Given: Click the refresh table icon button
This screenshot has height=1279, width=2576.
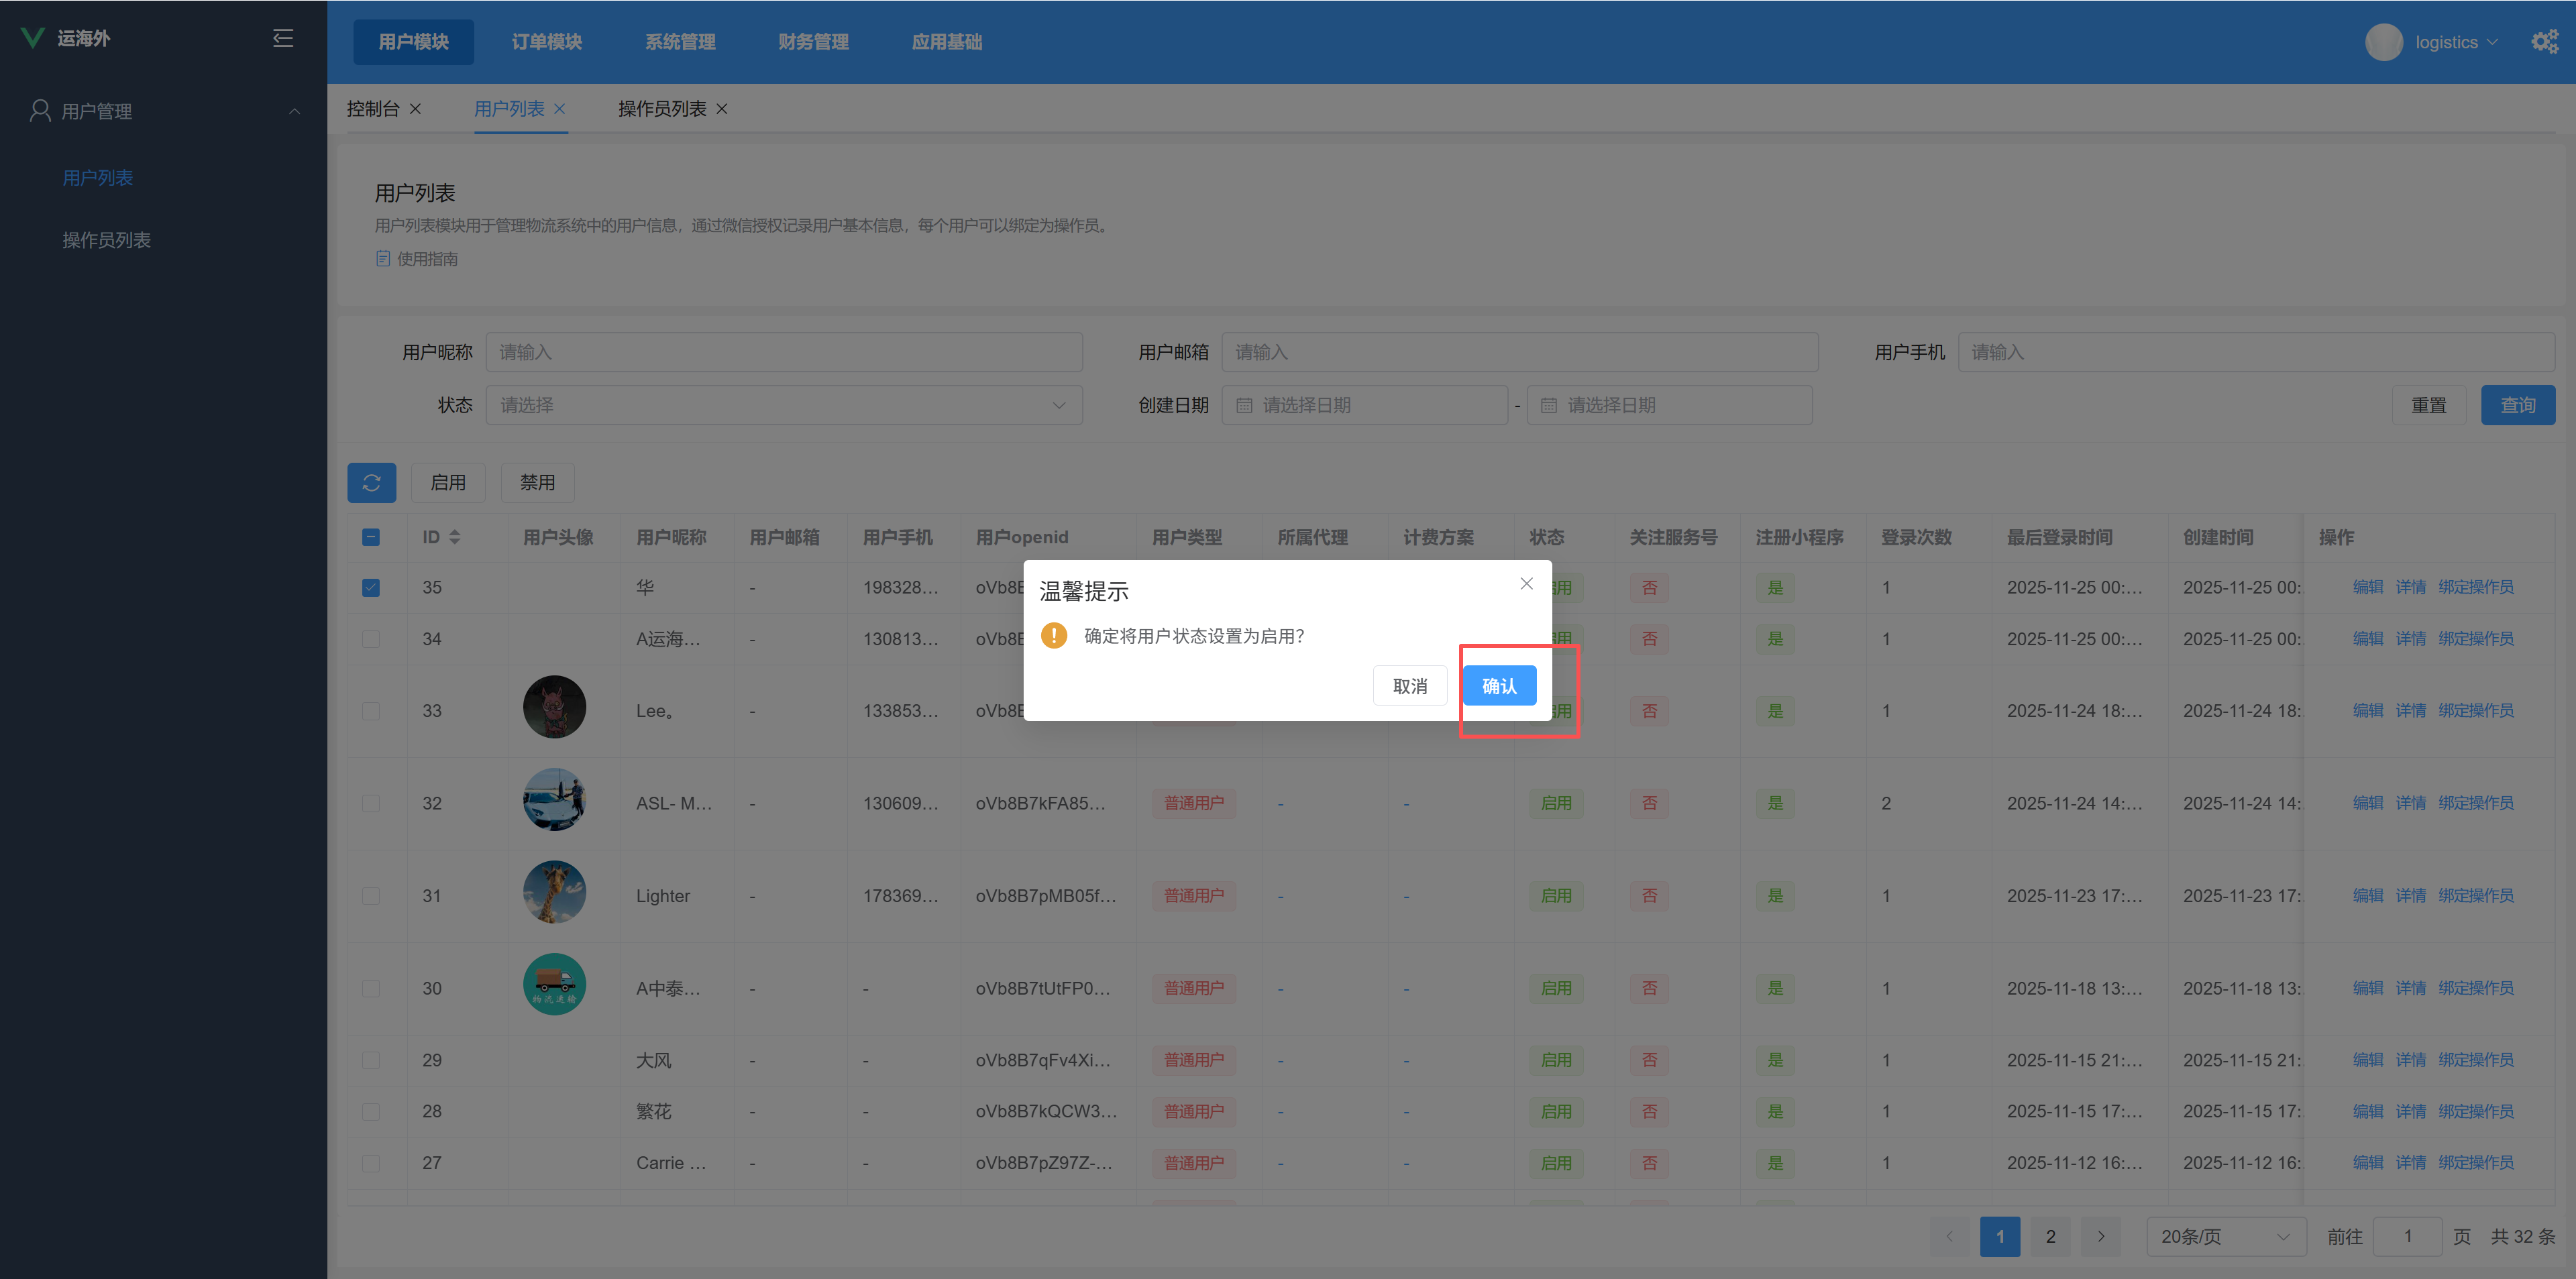Looking at the screenshot, I should coord(371,483).
